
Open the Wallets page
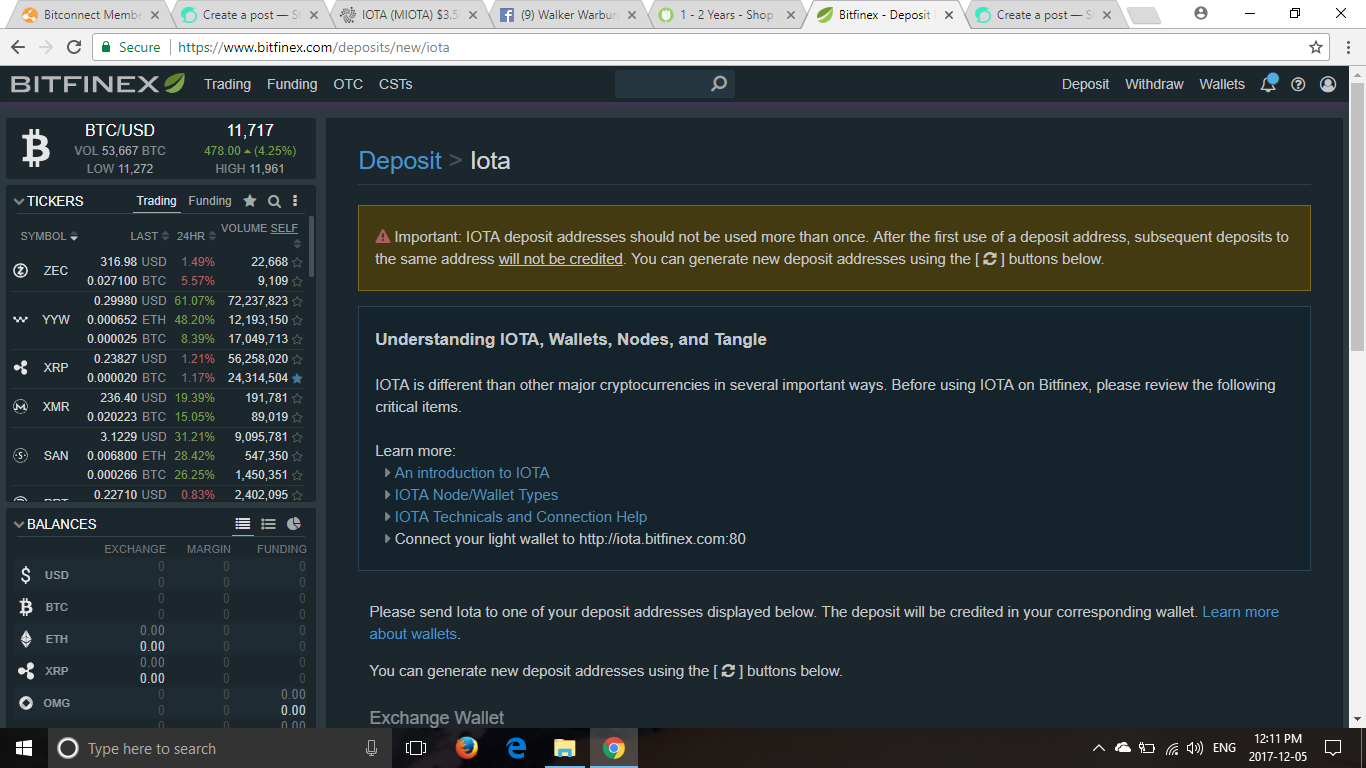pyautogui.click(x=1222, y=84)
